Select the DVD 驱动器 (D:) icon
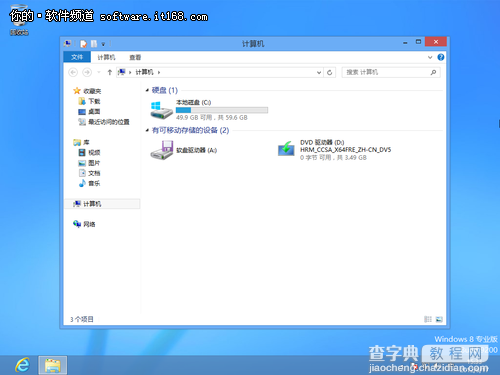The image size is (500, 375). pyautogui.click(x=286, y=149)
